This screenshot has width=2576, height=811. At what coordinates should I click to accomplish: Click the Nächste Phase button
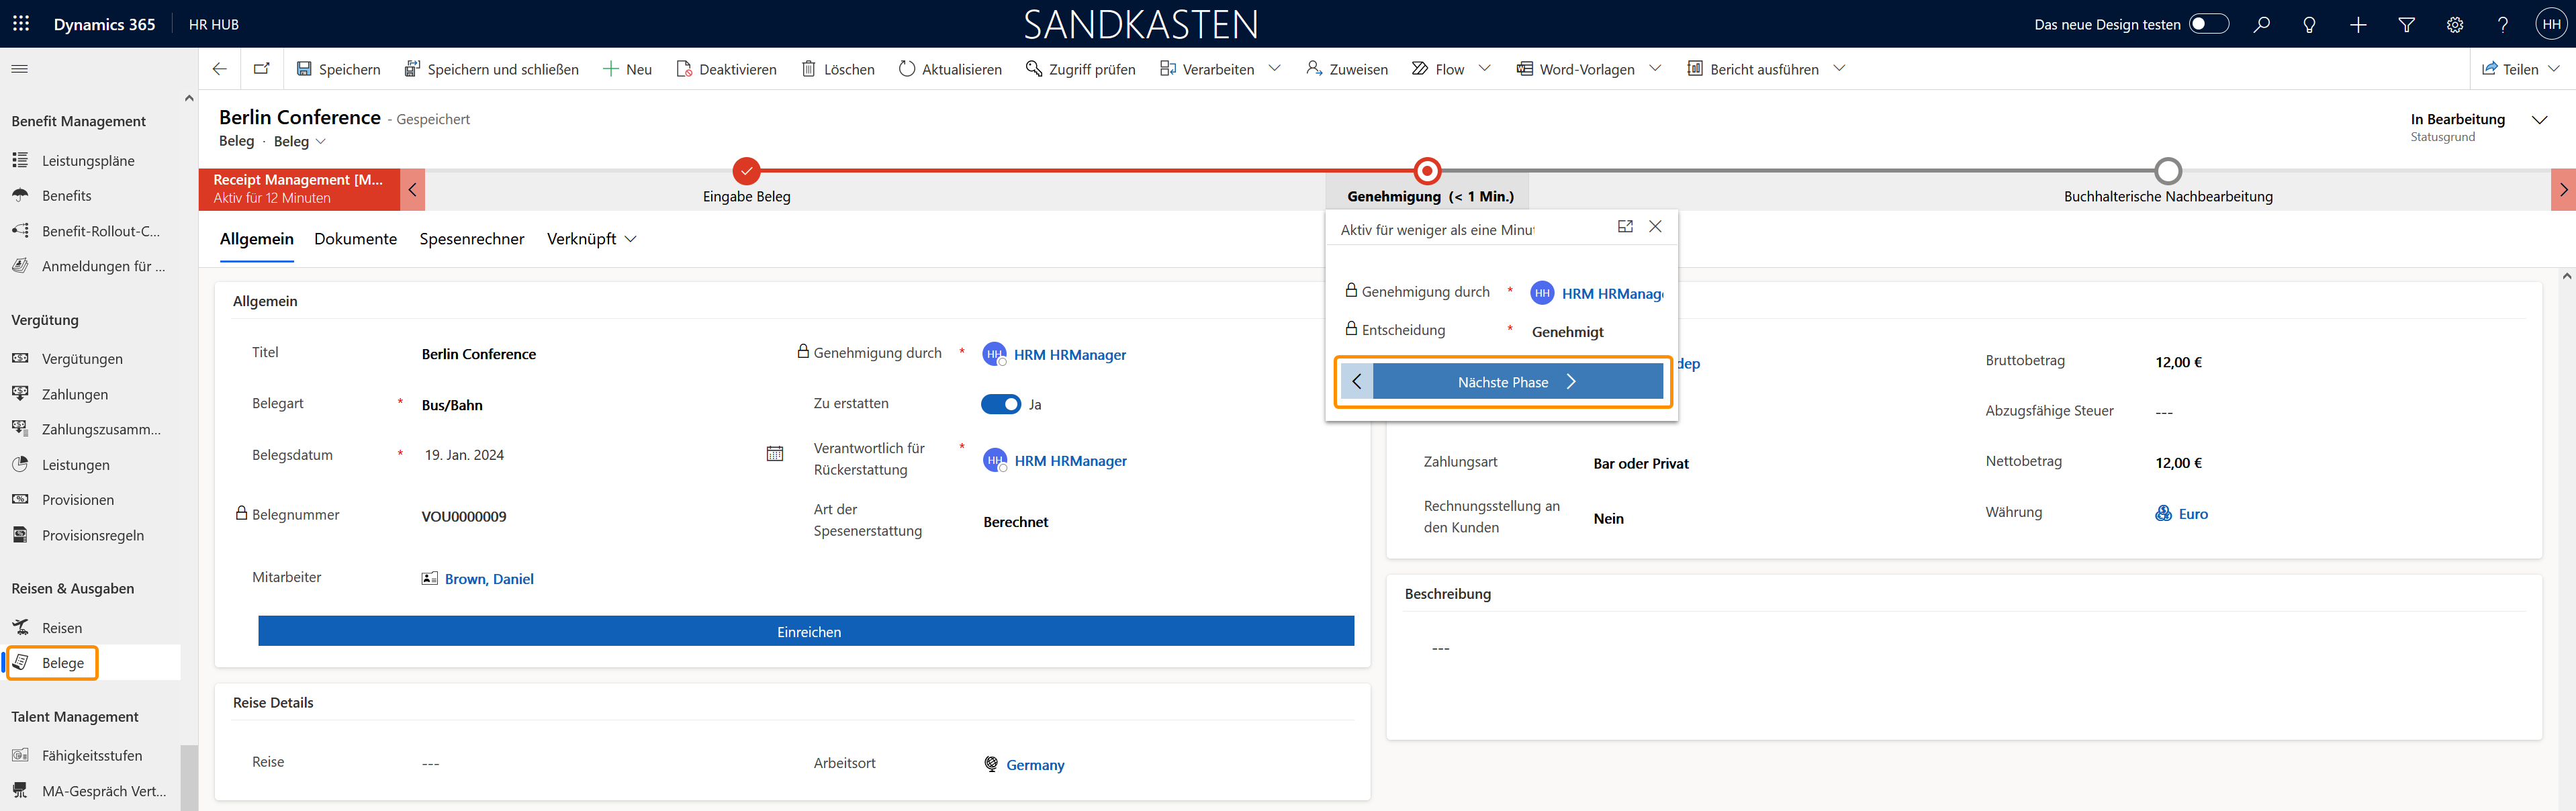(x=1517, y=381)
